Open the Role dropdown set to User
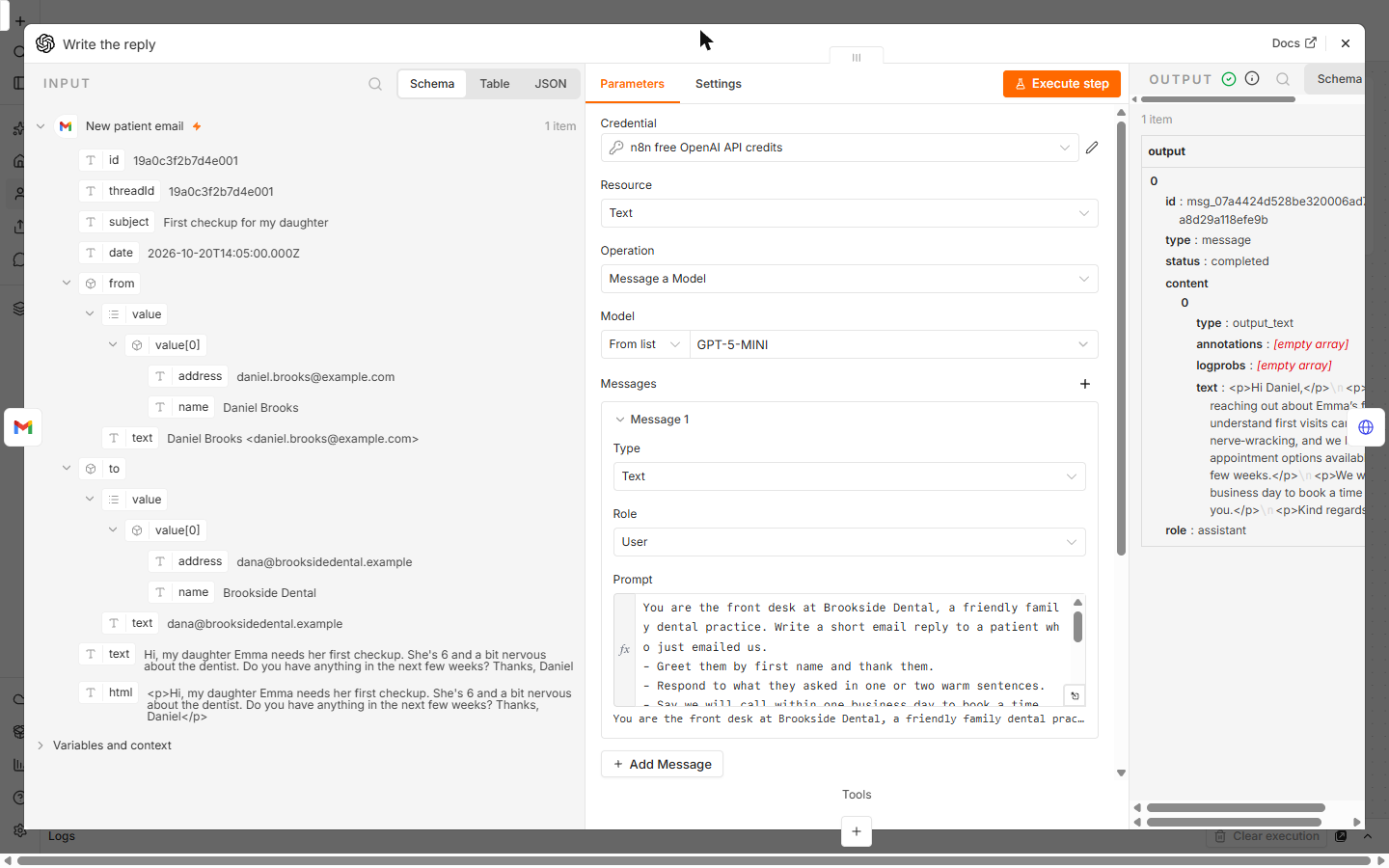The height and width of the screenshot is (868, 1389). [849, 542]
